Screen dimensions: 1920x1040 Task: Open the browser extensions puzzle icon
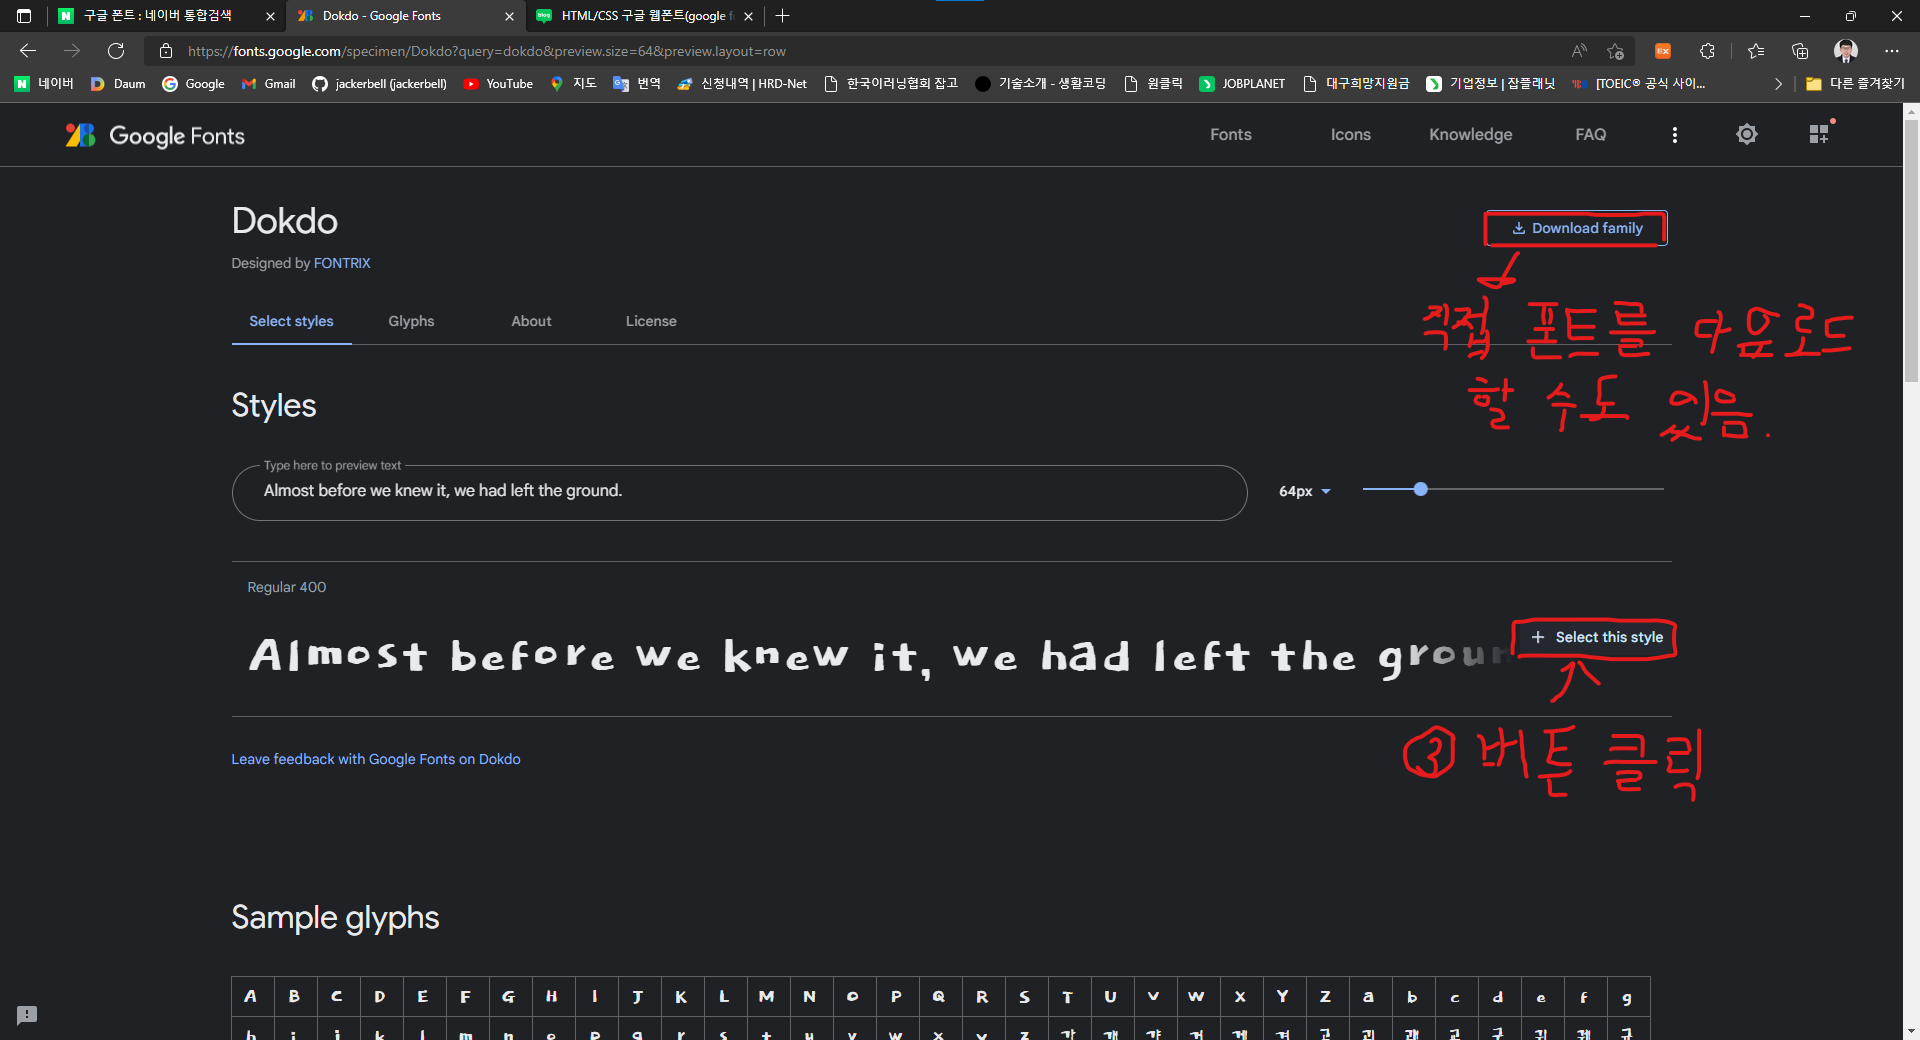pyautogui.click(x=1707, y=51)
